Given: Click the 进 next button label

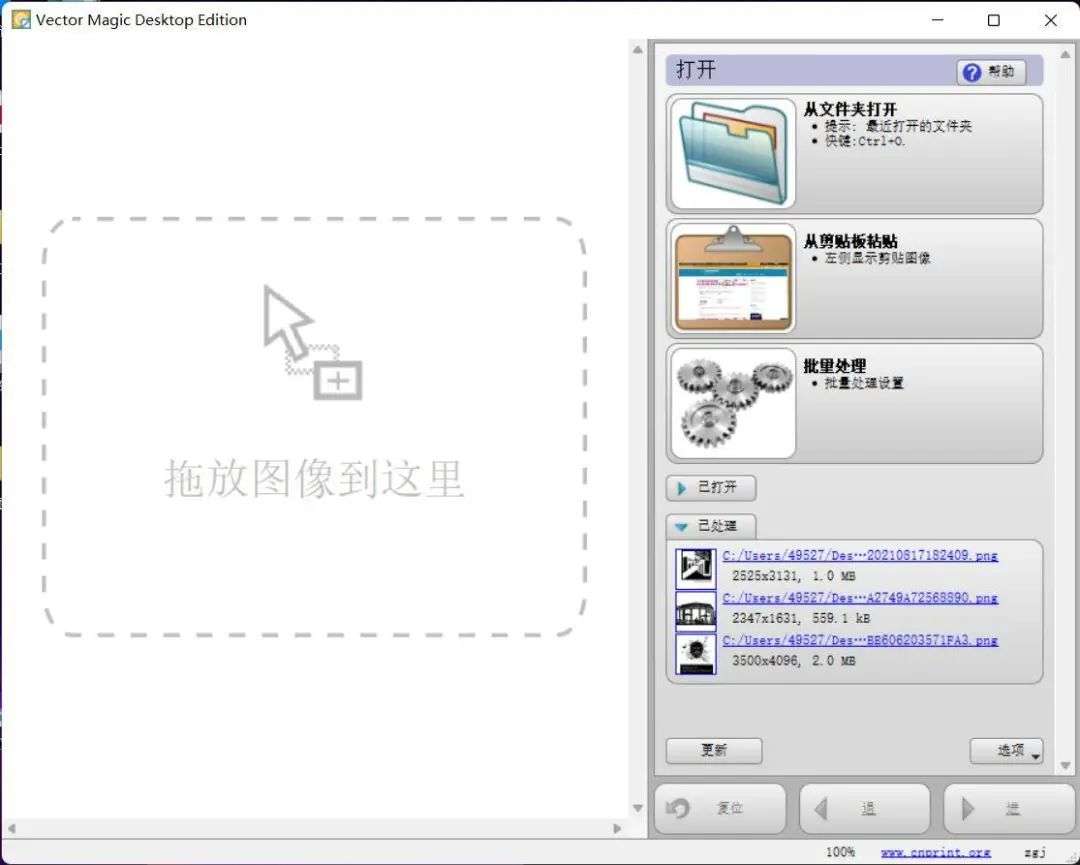Looking at the screenshot, I should click(1012, 809).
